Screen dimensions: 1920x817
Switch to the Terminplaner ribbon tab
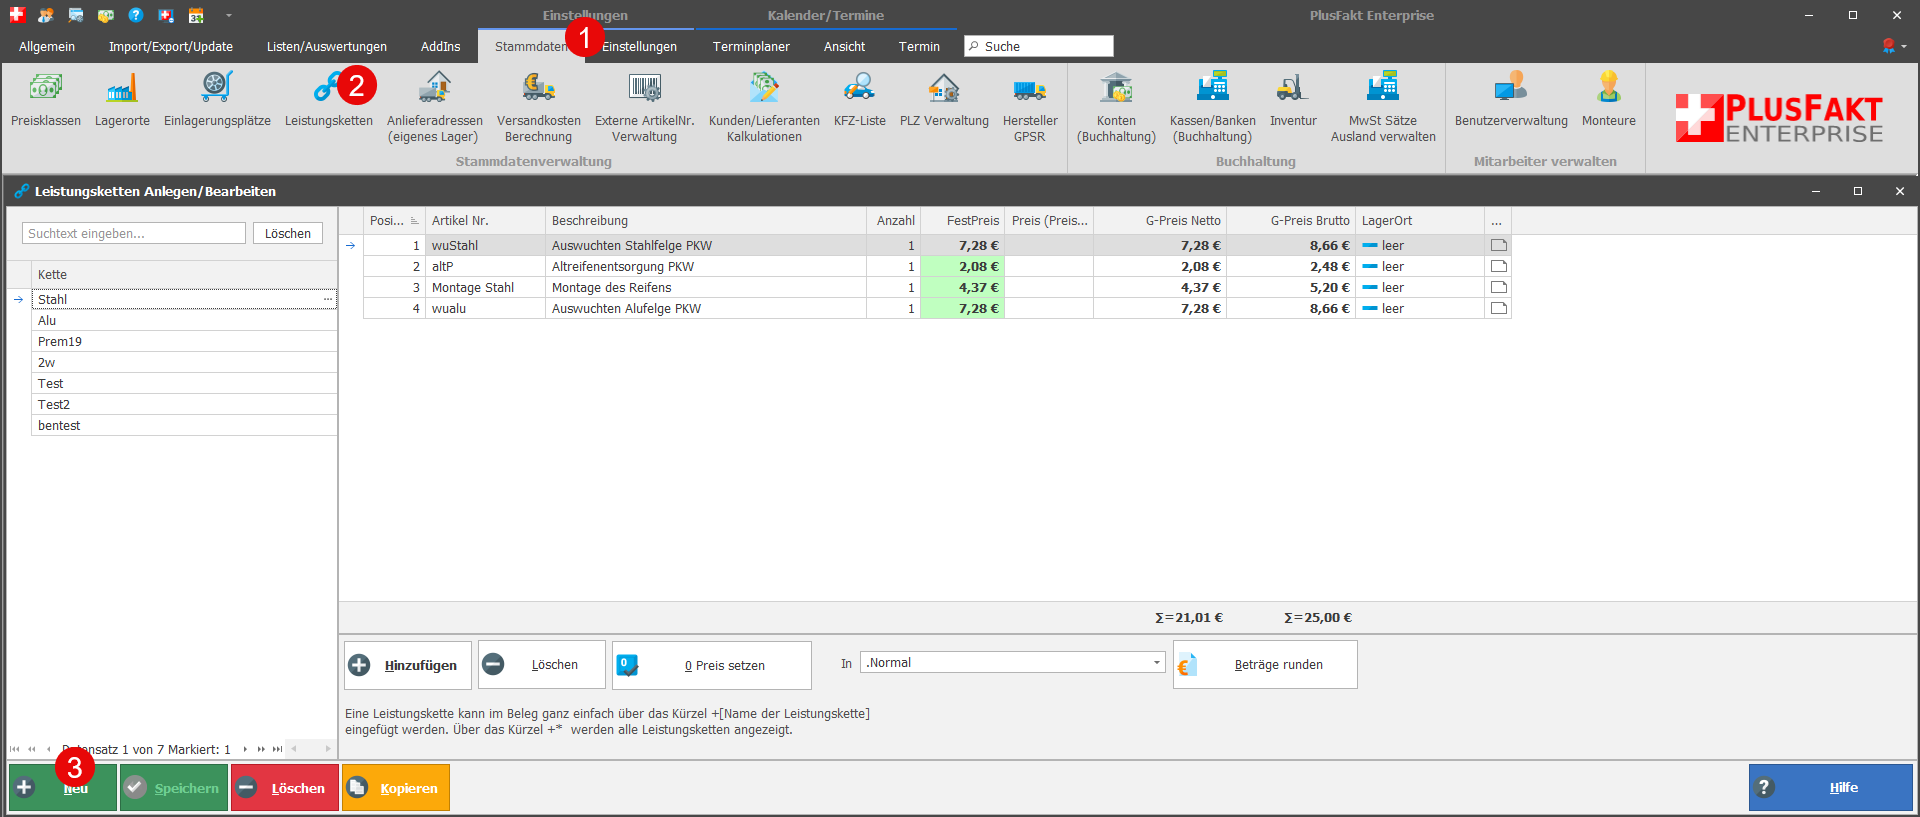pos(751,47)
